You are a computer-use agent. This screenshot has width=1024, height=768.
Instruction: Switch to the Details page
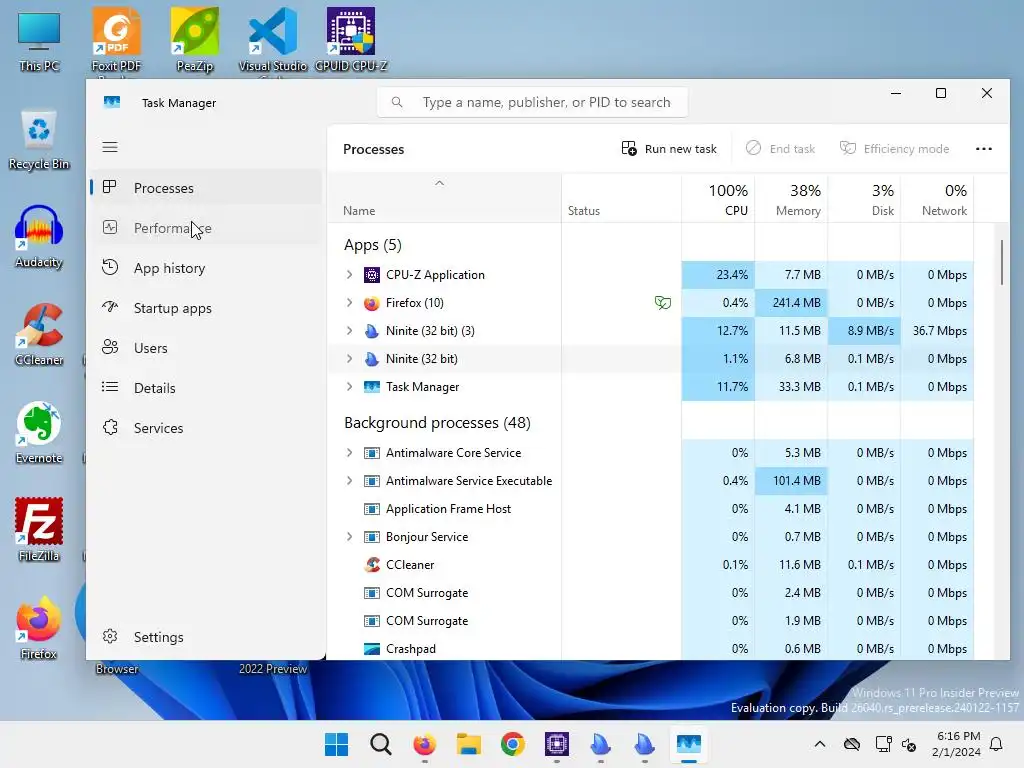(x=206, y=388)
